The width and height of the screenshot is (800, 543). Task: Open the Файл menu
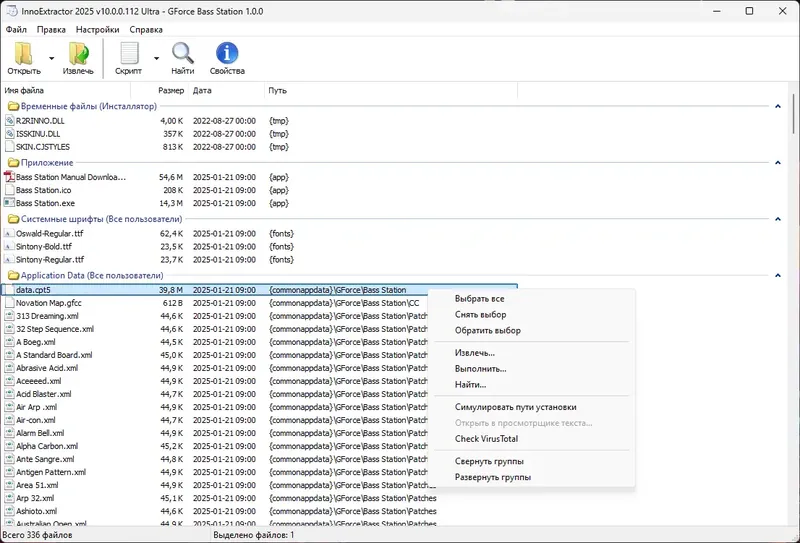(16, 30)
